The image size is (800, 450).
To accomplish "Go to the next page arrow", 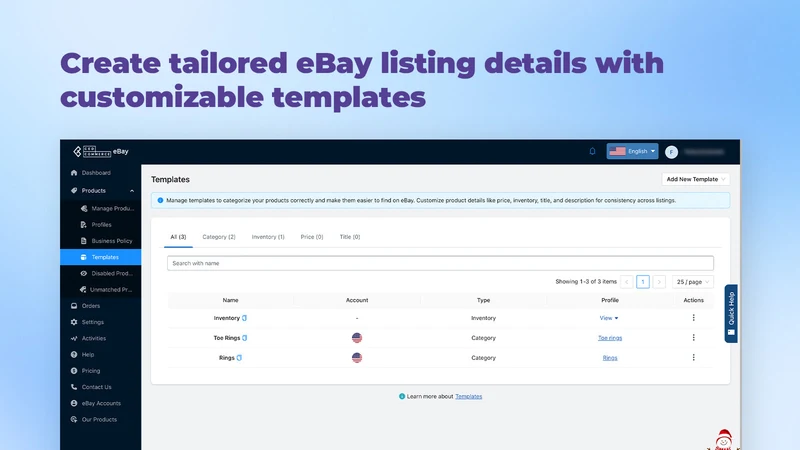I will (659, 282).
